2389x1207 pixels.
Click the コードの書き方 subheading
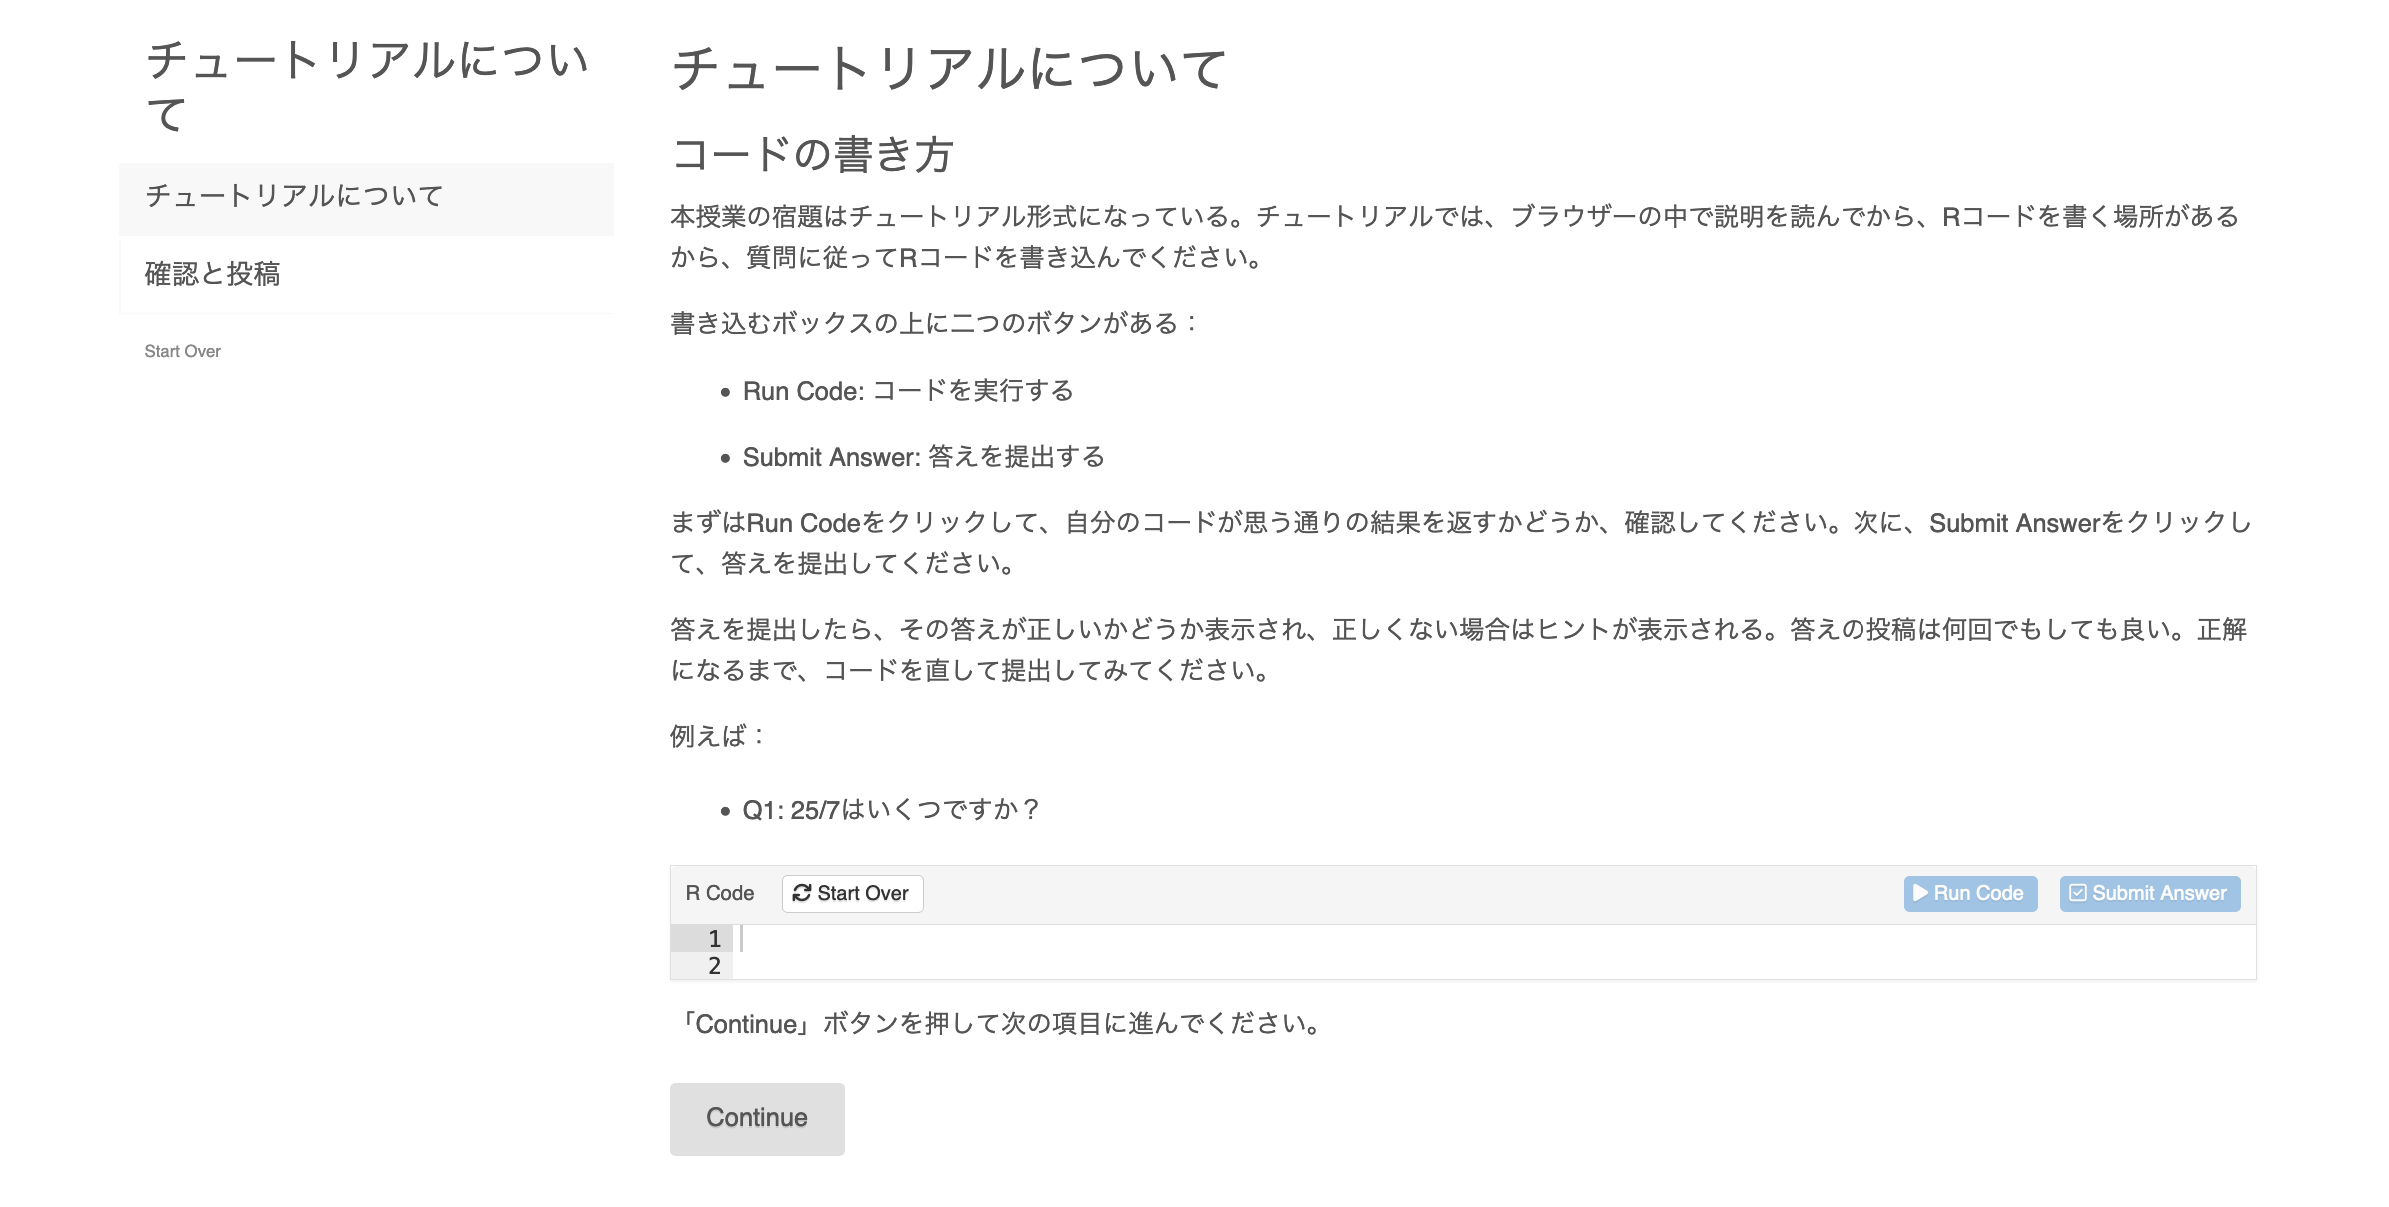[812, 154]
